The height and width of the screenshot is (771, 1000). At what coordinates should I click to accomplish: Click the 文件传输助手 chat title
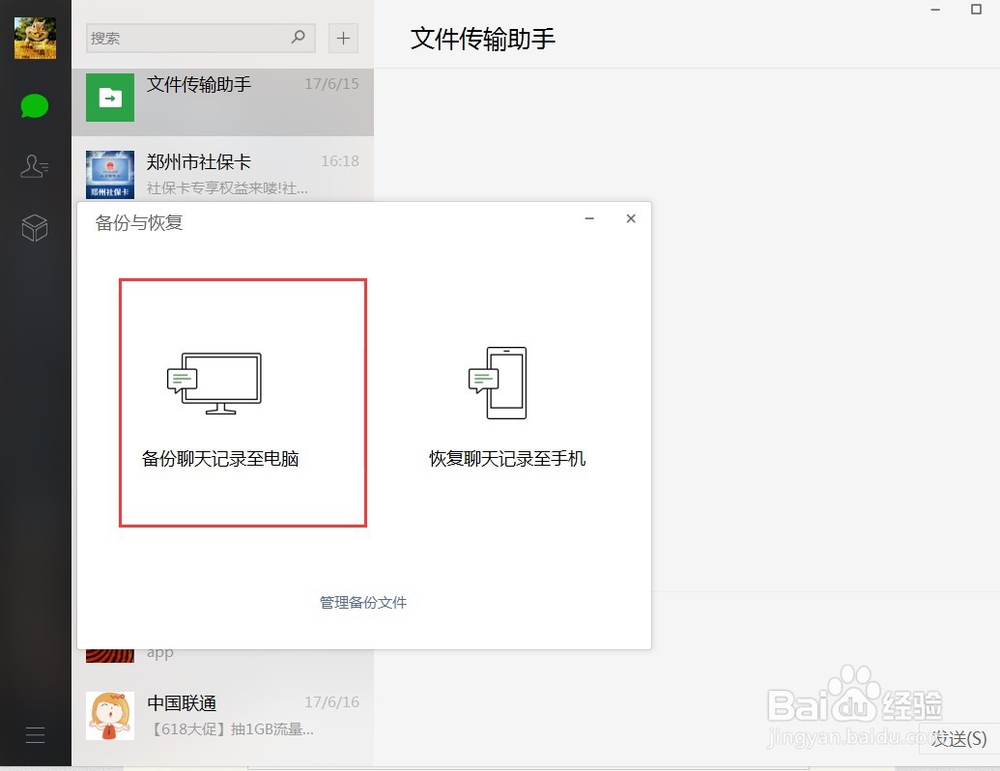(x=483, y=39)
